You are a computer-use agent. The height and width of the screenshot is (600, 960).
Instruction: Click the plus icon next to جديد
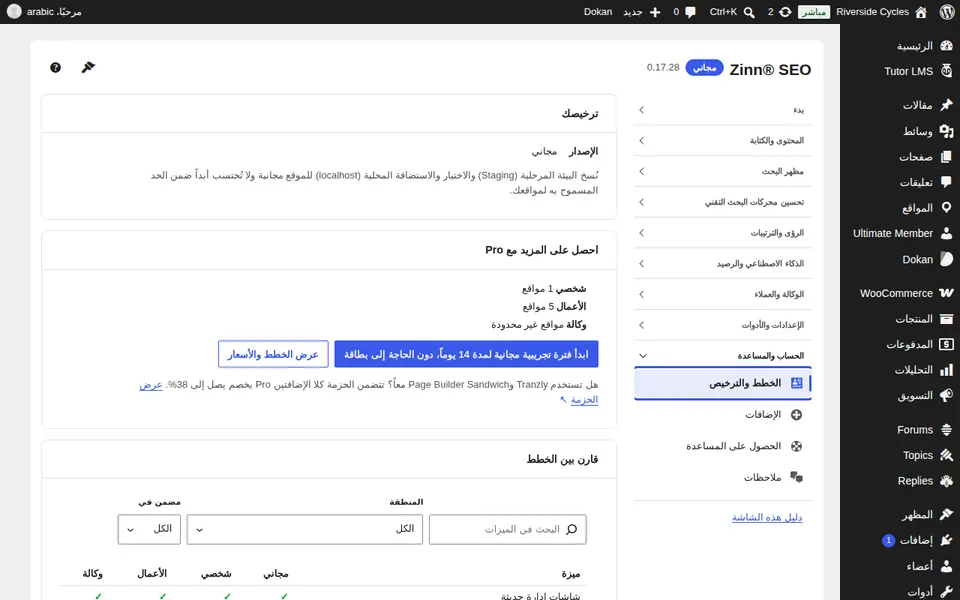coord(655,12)
